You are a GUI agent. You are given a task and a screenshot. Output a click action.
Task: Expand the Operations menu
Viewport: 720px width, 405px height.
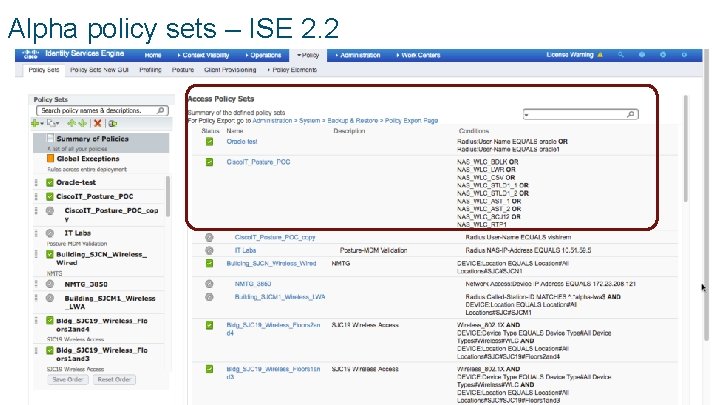point(263,55)
